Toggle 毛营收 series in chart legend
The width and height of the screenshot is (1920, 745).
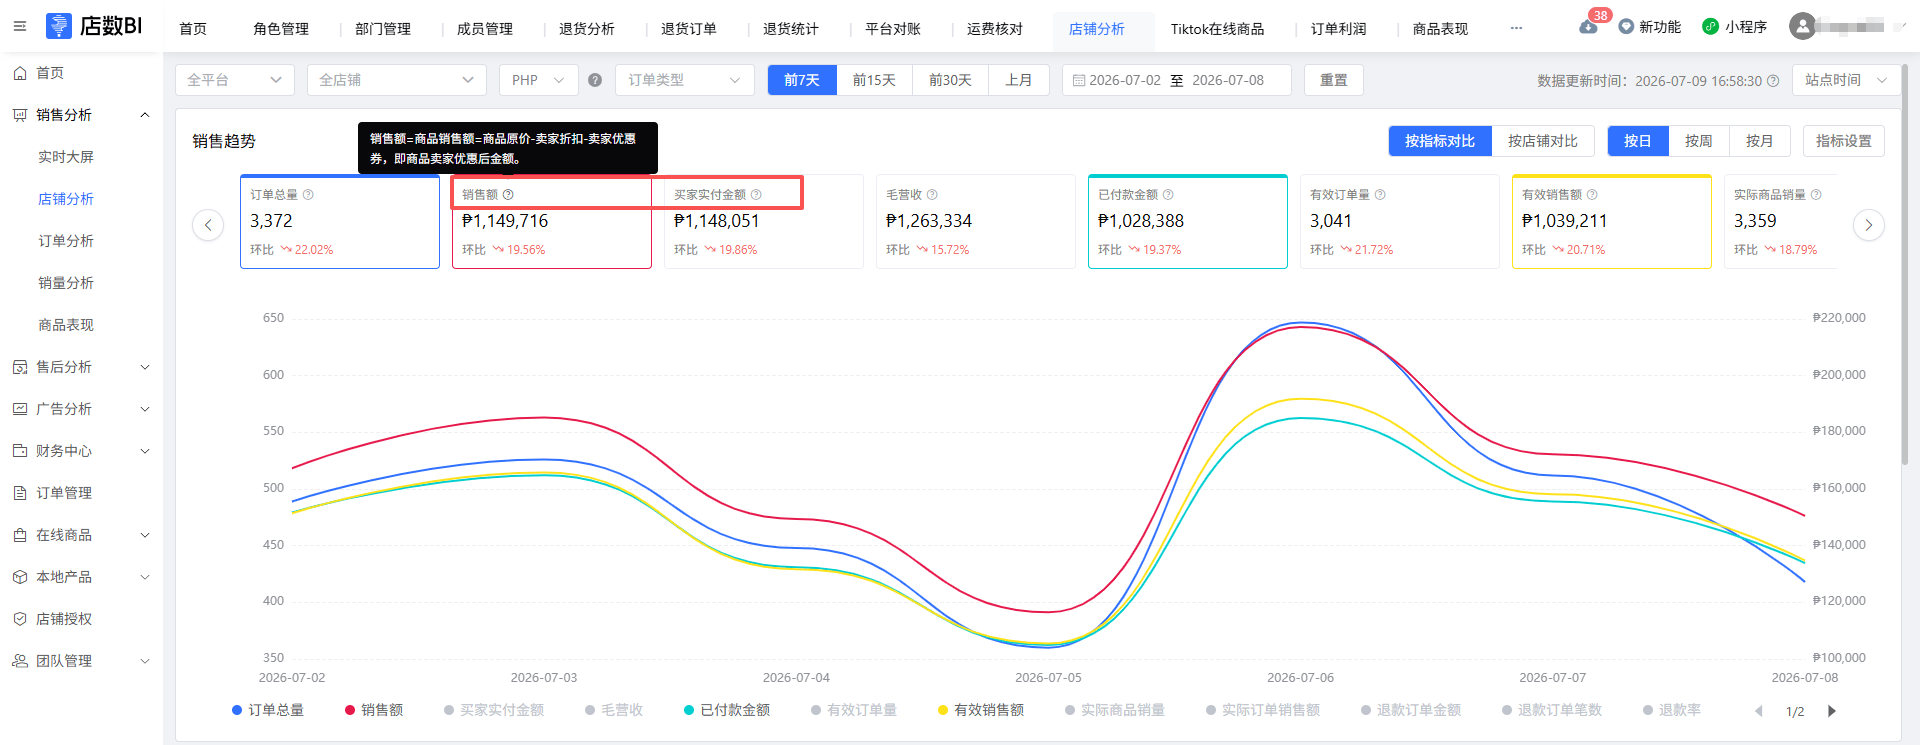613,710
